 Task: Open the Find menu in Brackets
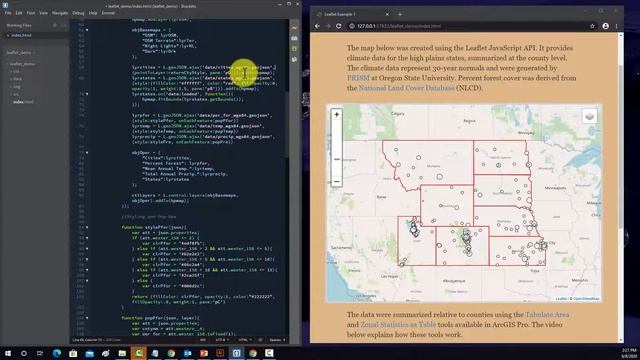tap(31, 13)
